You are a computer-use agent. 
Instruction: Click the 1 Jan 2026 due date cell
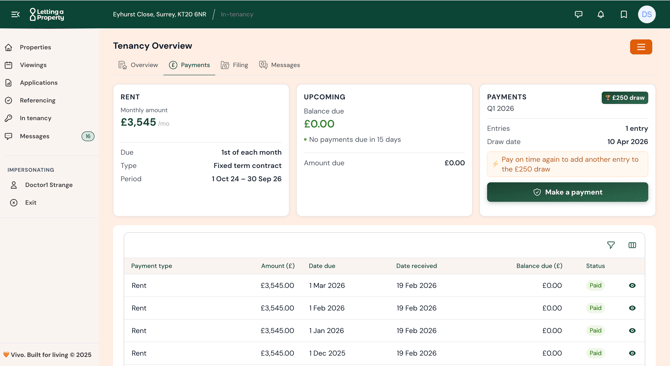(326, 331)
